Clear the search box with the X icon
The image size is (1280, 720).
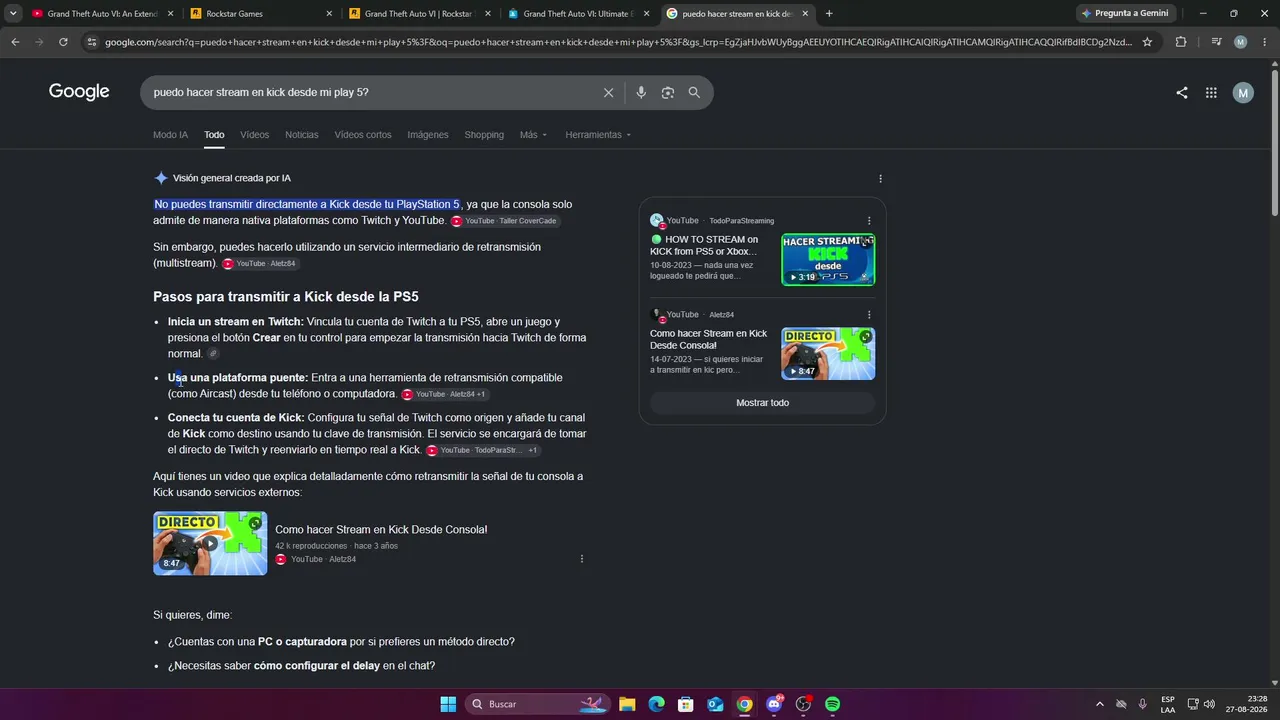(x=608, y=93)
